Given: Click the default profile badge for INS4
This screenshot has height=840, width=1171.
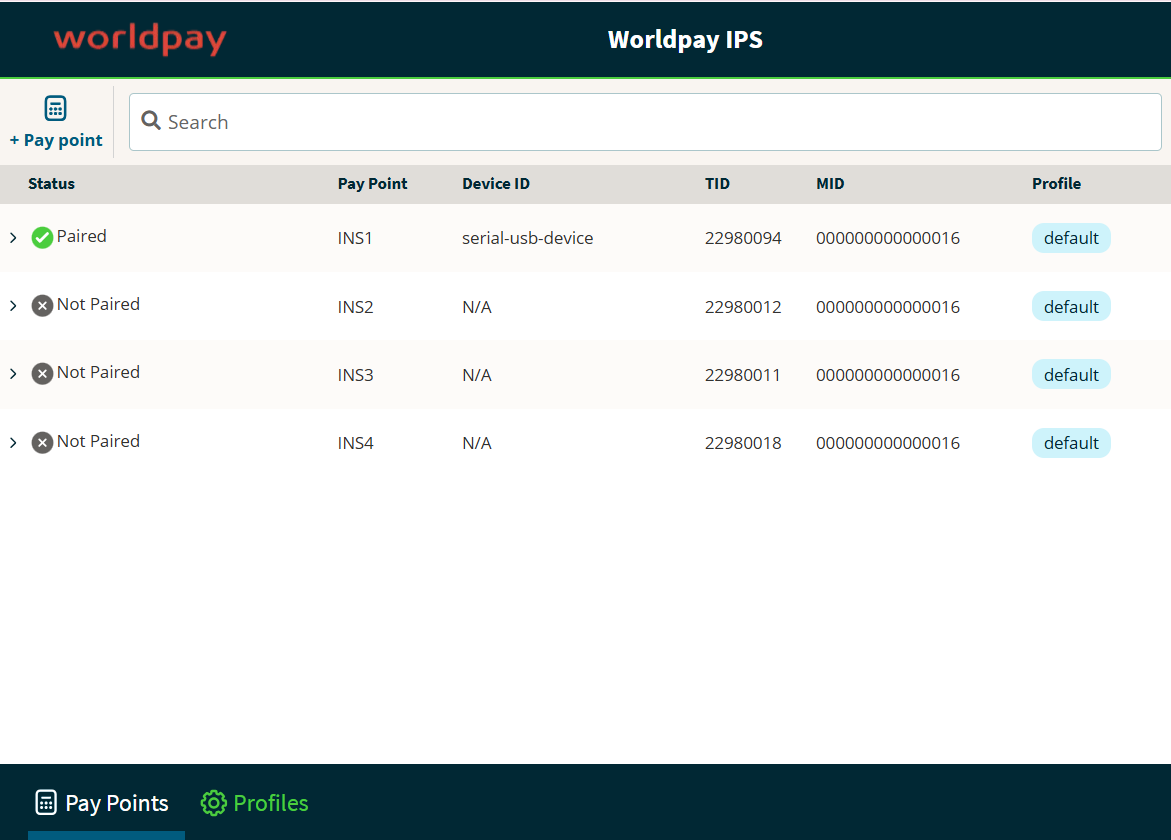Looking at the screenshot, I should [1070, 443].
